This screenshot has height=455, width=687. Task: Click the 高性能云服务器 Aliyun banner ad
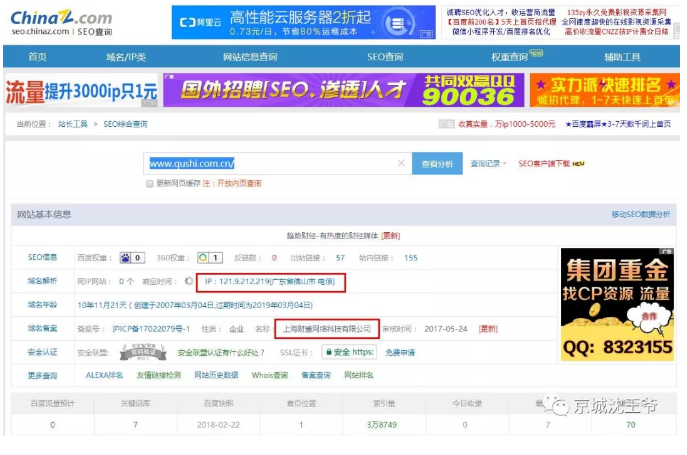click(304, 22)
